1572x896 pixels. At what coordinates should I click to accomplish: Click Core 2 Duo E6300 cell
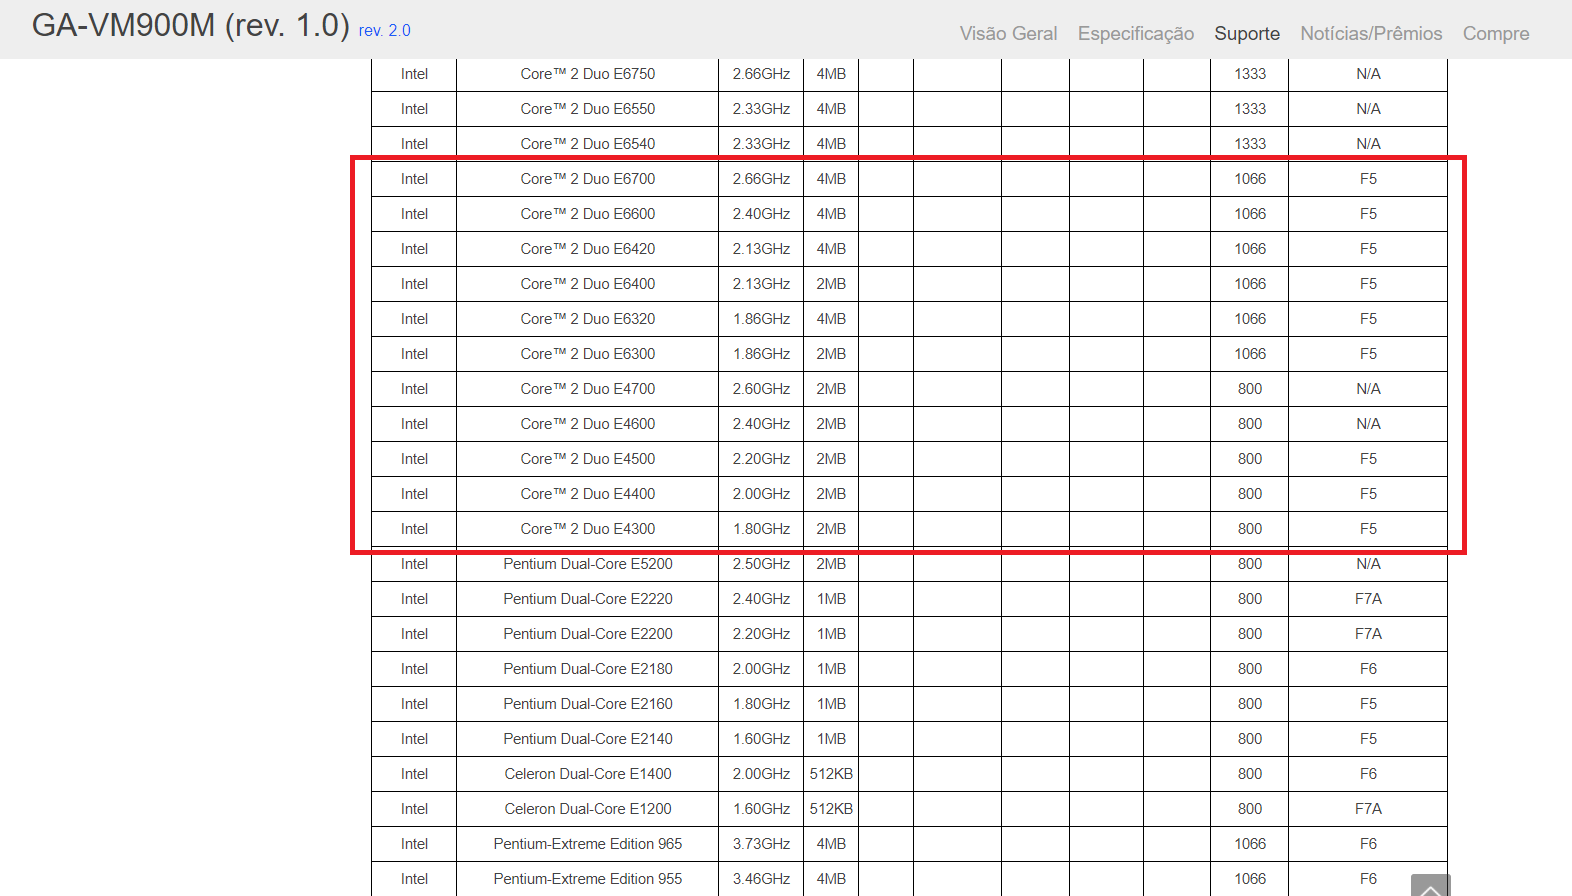click(588, 354)
